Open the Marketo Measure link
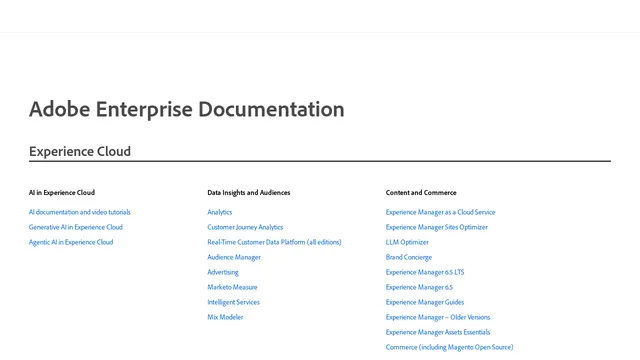Screen dimensions: 640x360 232,287
